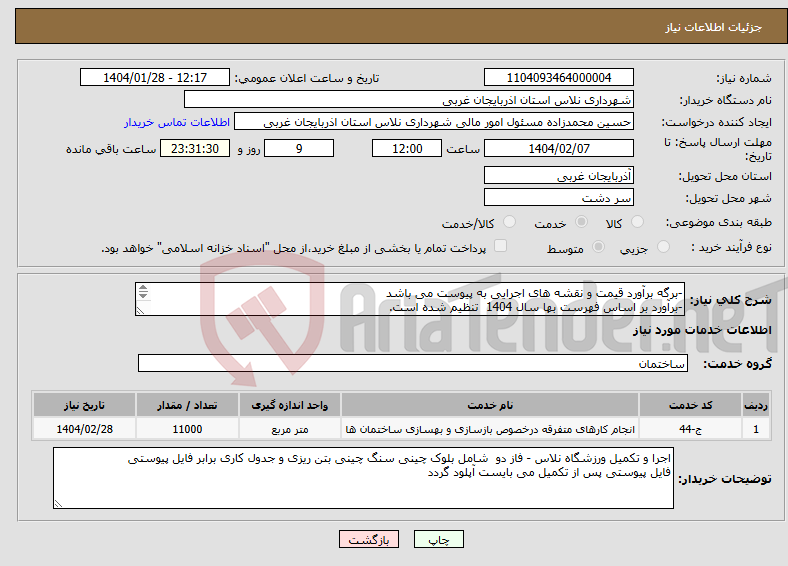Click the need date cell 1404/02/28
Viewport: 788px width, 566px height.
click(x=84, y=429)
